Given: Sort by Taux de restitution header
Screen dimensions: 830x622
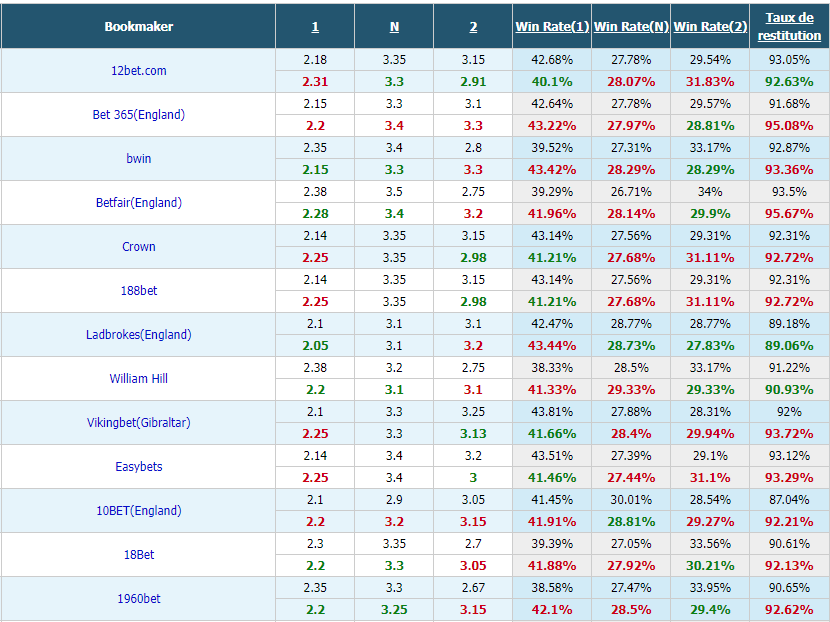Looking at the screenshot, I should 789,26.
